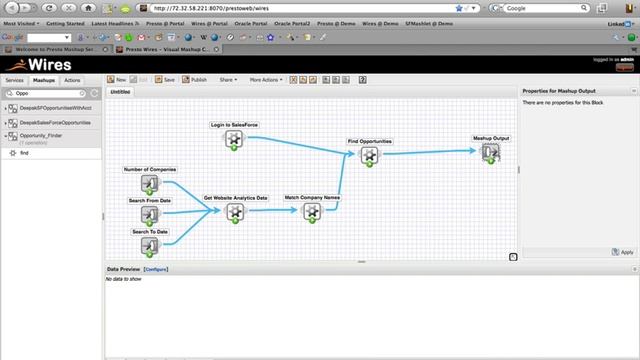Screen dimensions: 640x360
Task: Click the first gray layout icon in toolbar
Action: coord(326,80)
